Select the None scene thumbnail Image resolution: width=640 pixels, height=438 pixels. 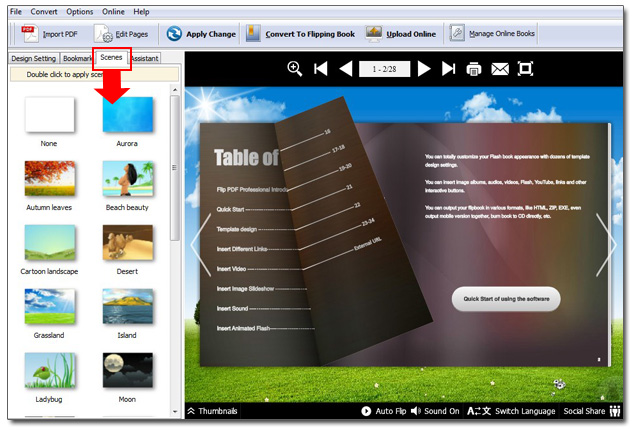pyautogui.click(x=49, y=114)
